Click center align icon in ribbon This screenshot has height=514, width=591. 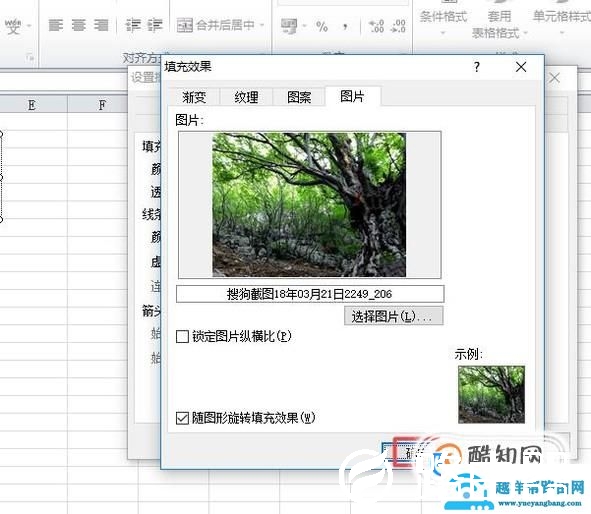pyautogui.click(x=78, y=25)
